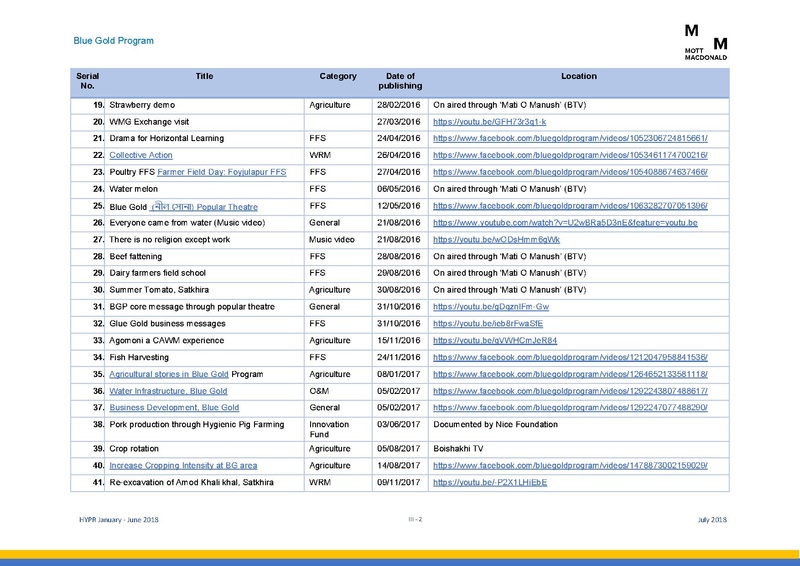Image resolution: width=800 pixels, height=566 pixels.
Task: Open the Facebook video link in the Poultry FFS row
Action: 570,172
